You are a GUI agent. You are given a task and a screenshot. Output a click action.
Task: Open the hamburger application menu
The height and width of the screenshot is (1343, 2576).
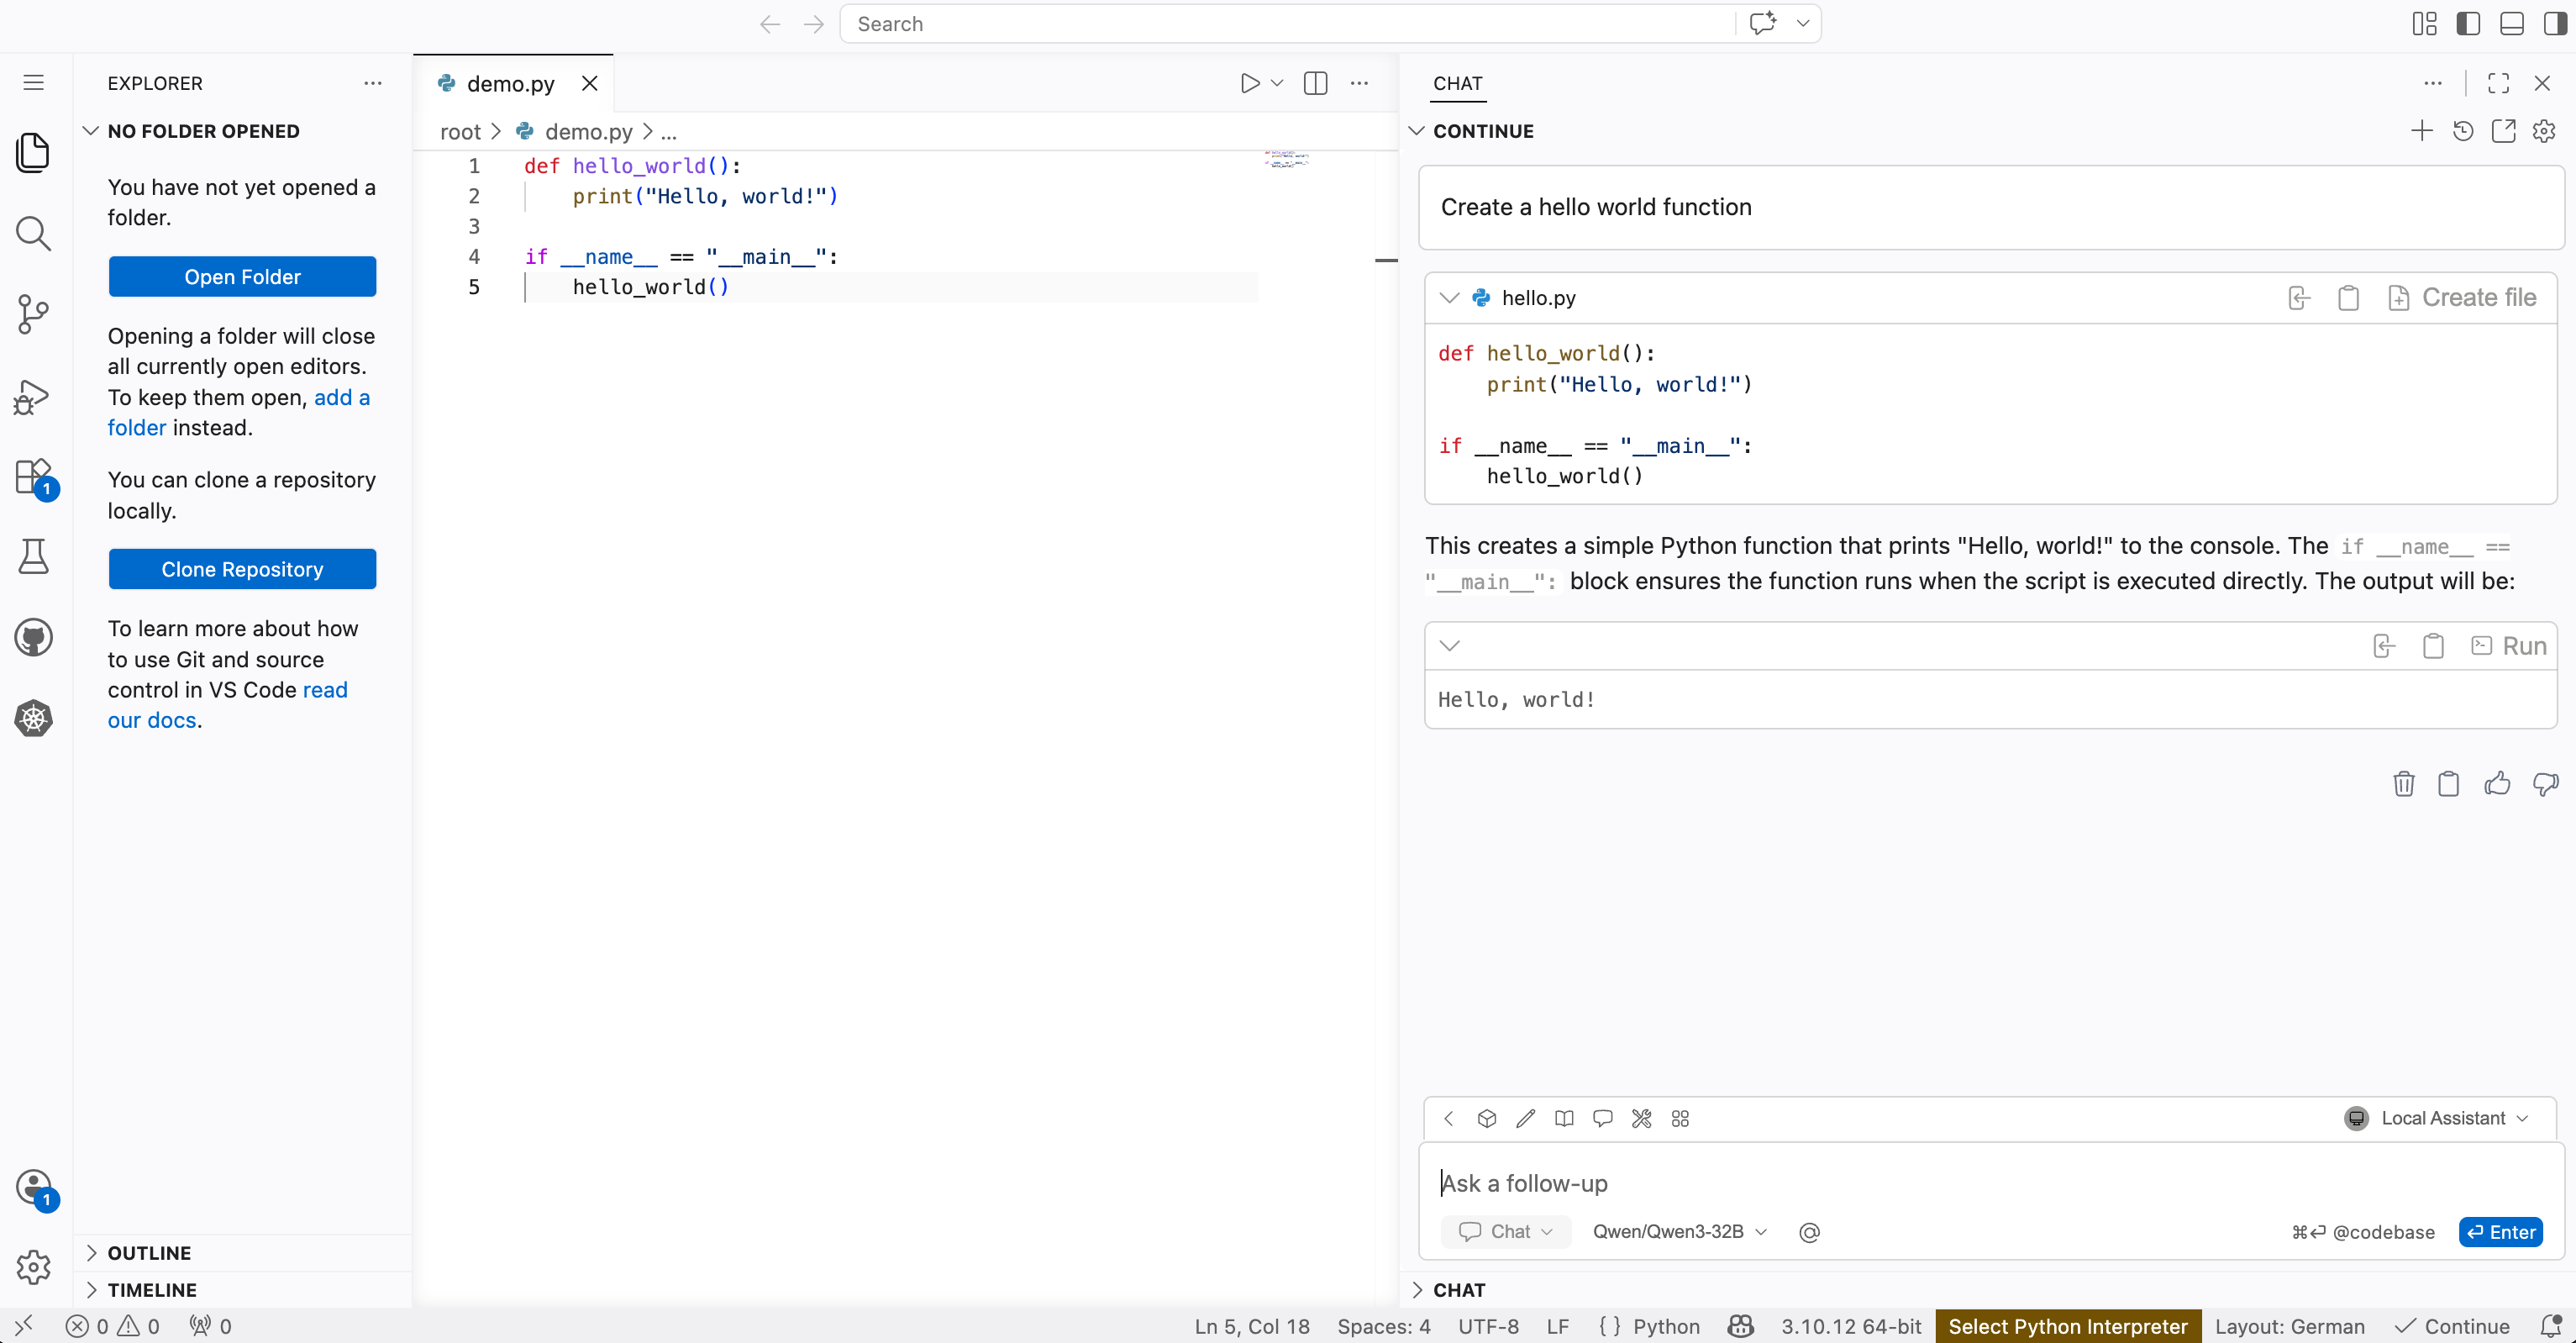(34, 83)
